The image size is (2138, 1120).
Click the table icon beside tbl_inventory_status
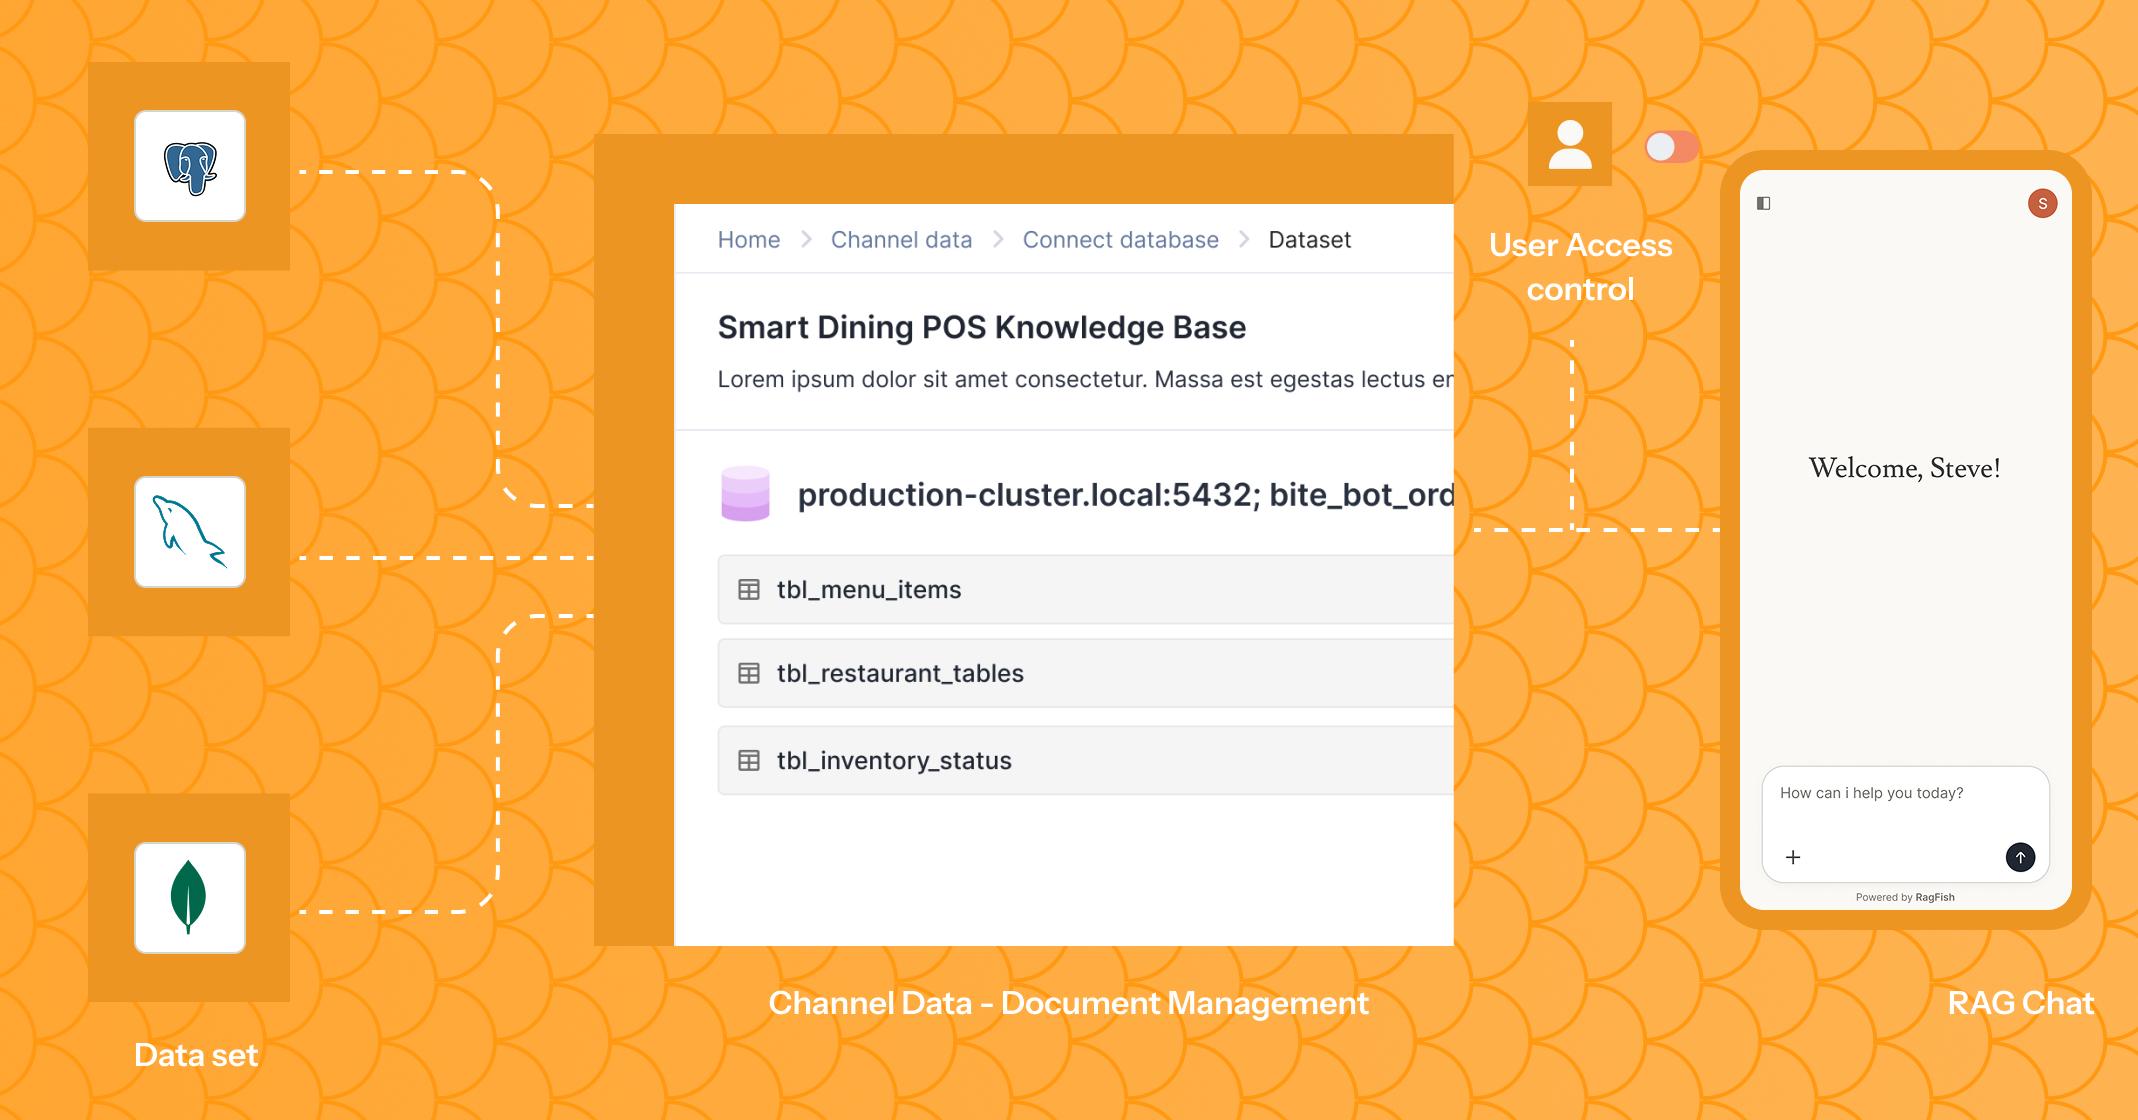pyautogui.click(x=749, y=760)
